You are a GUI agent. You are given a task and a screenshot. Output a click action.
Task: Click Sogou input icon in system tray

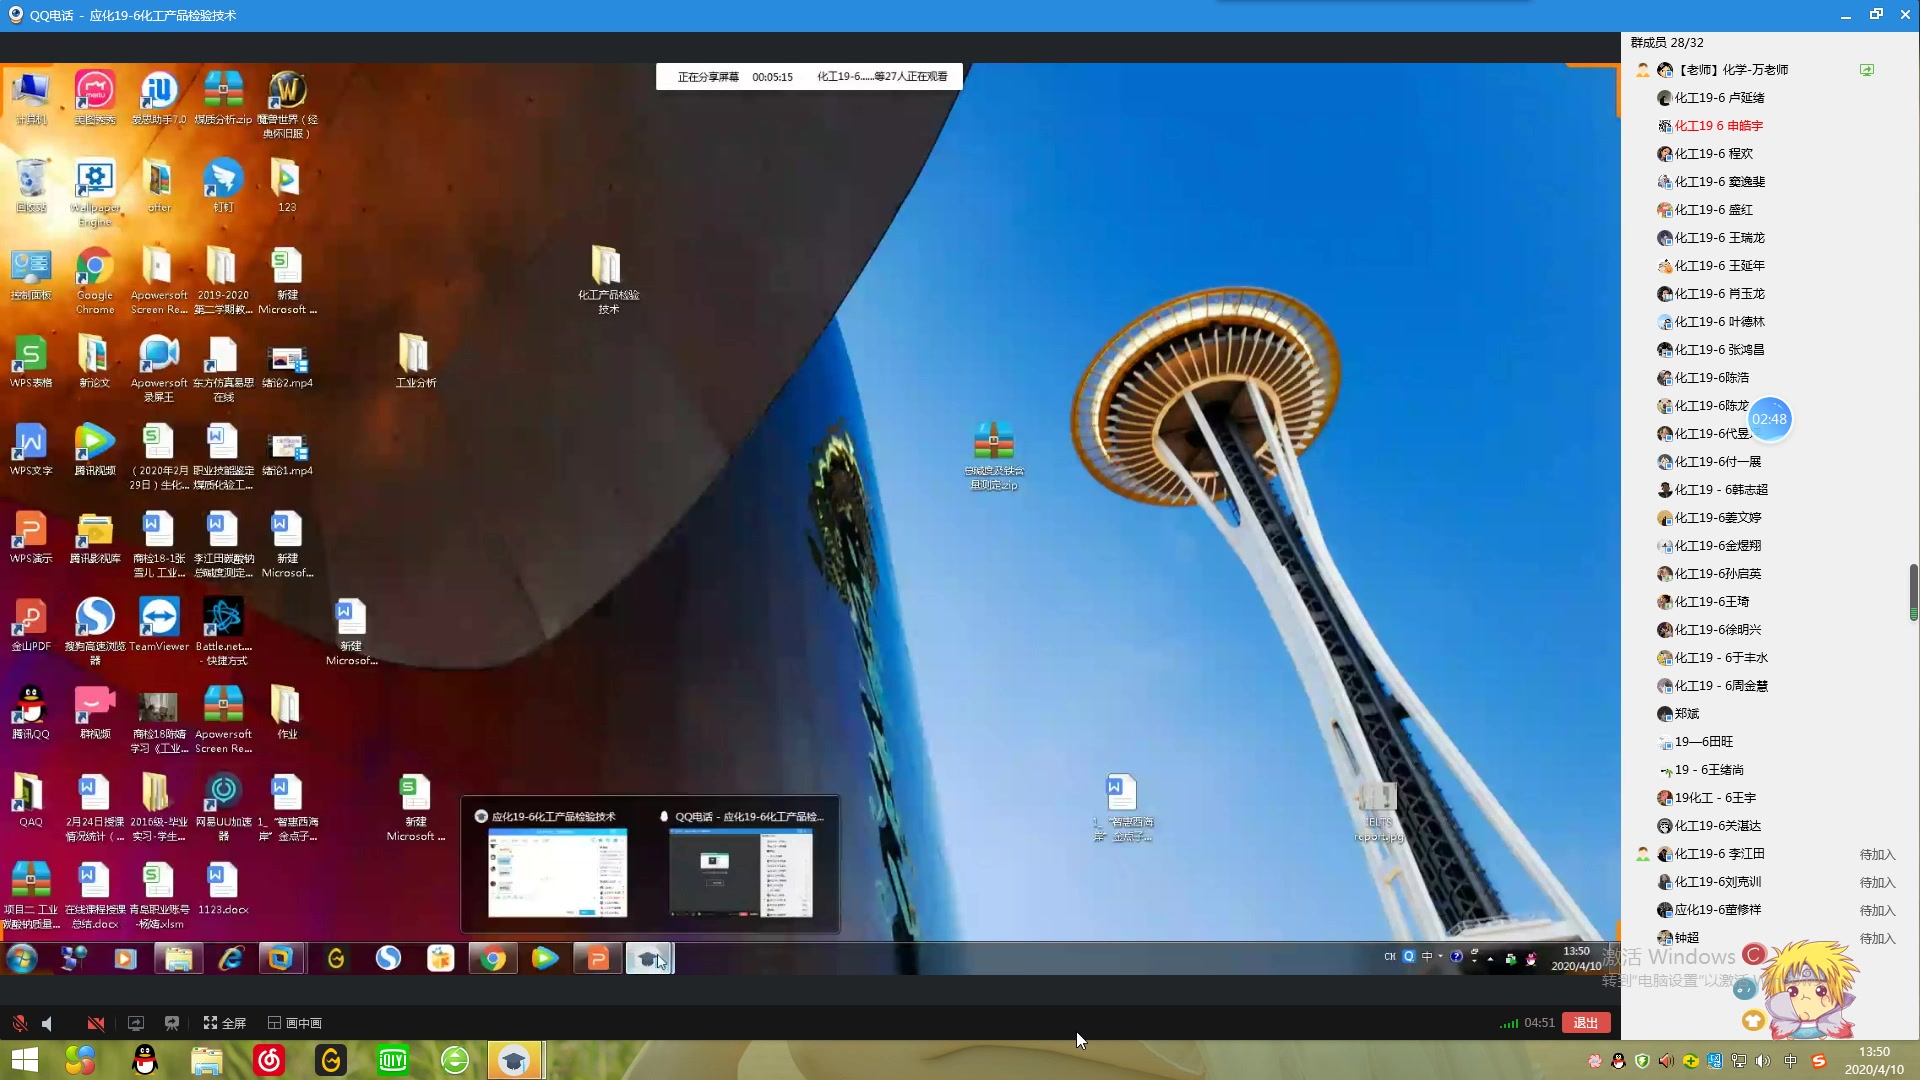[1819, 1061]
